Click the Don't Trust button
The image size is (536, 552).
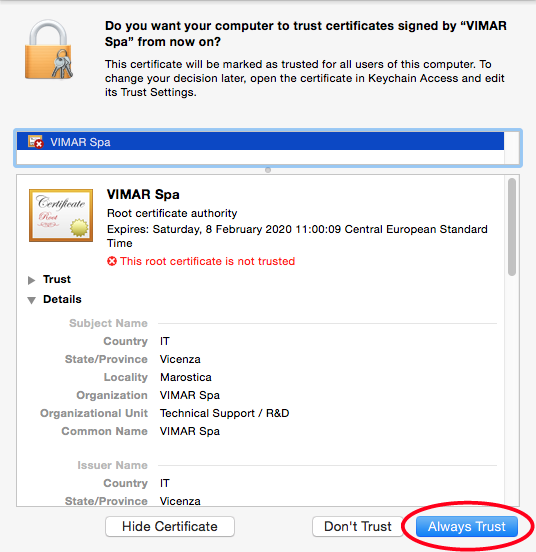tap(358, 526)
